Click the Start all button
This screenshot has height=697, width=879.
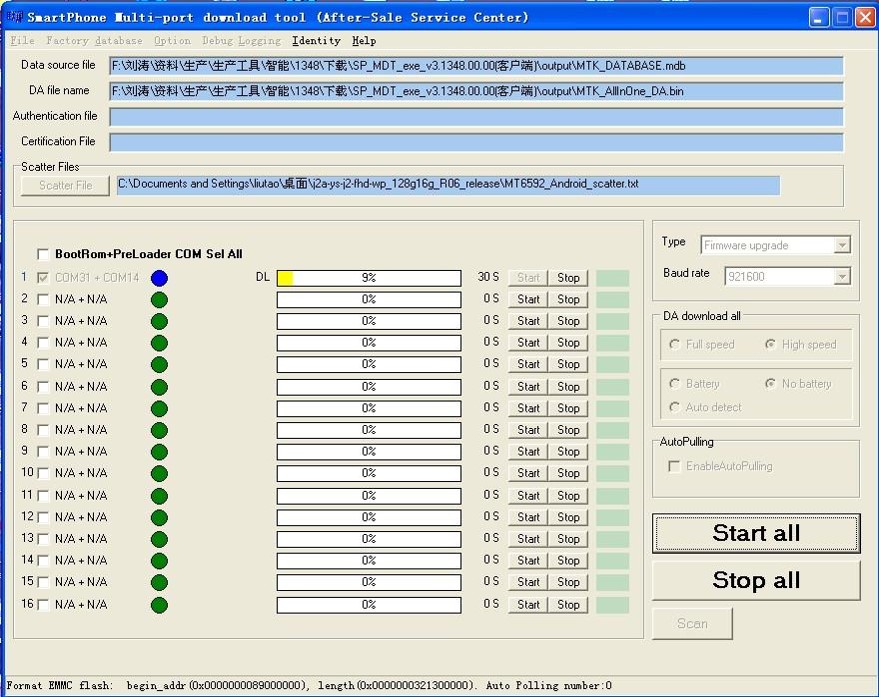coord(756,533)
